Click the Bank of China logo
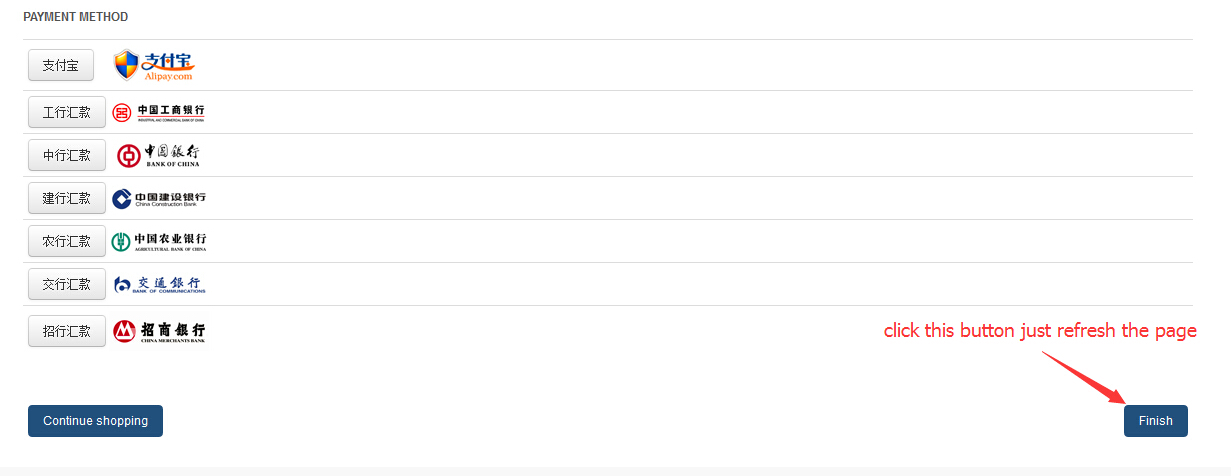This screenshot has height=476, width=1231. pyautogui.click(x=158, y=156)
